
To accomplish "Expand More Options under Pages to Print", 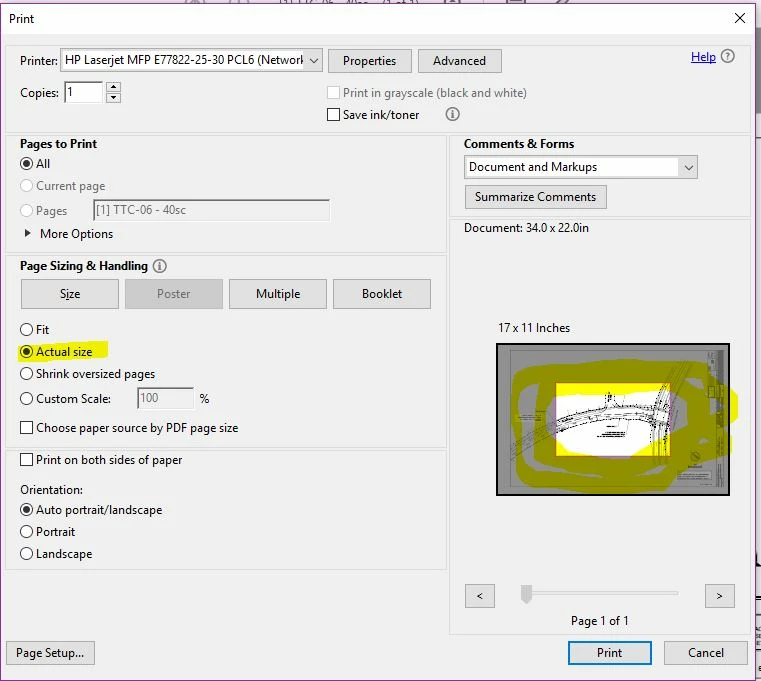I will [28, 233].
